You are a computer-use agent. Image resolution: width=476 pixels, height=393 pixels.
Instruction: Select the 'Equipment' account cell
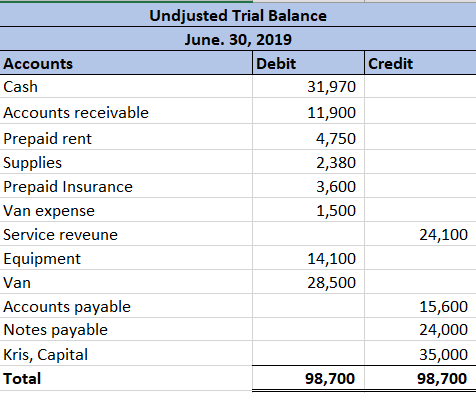tap(126, 258)
